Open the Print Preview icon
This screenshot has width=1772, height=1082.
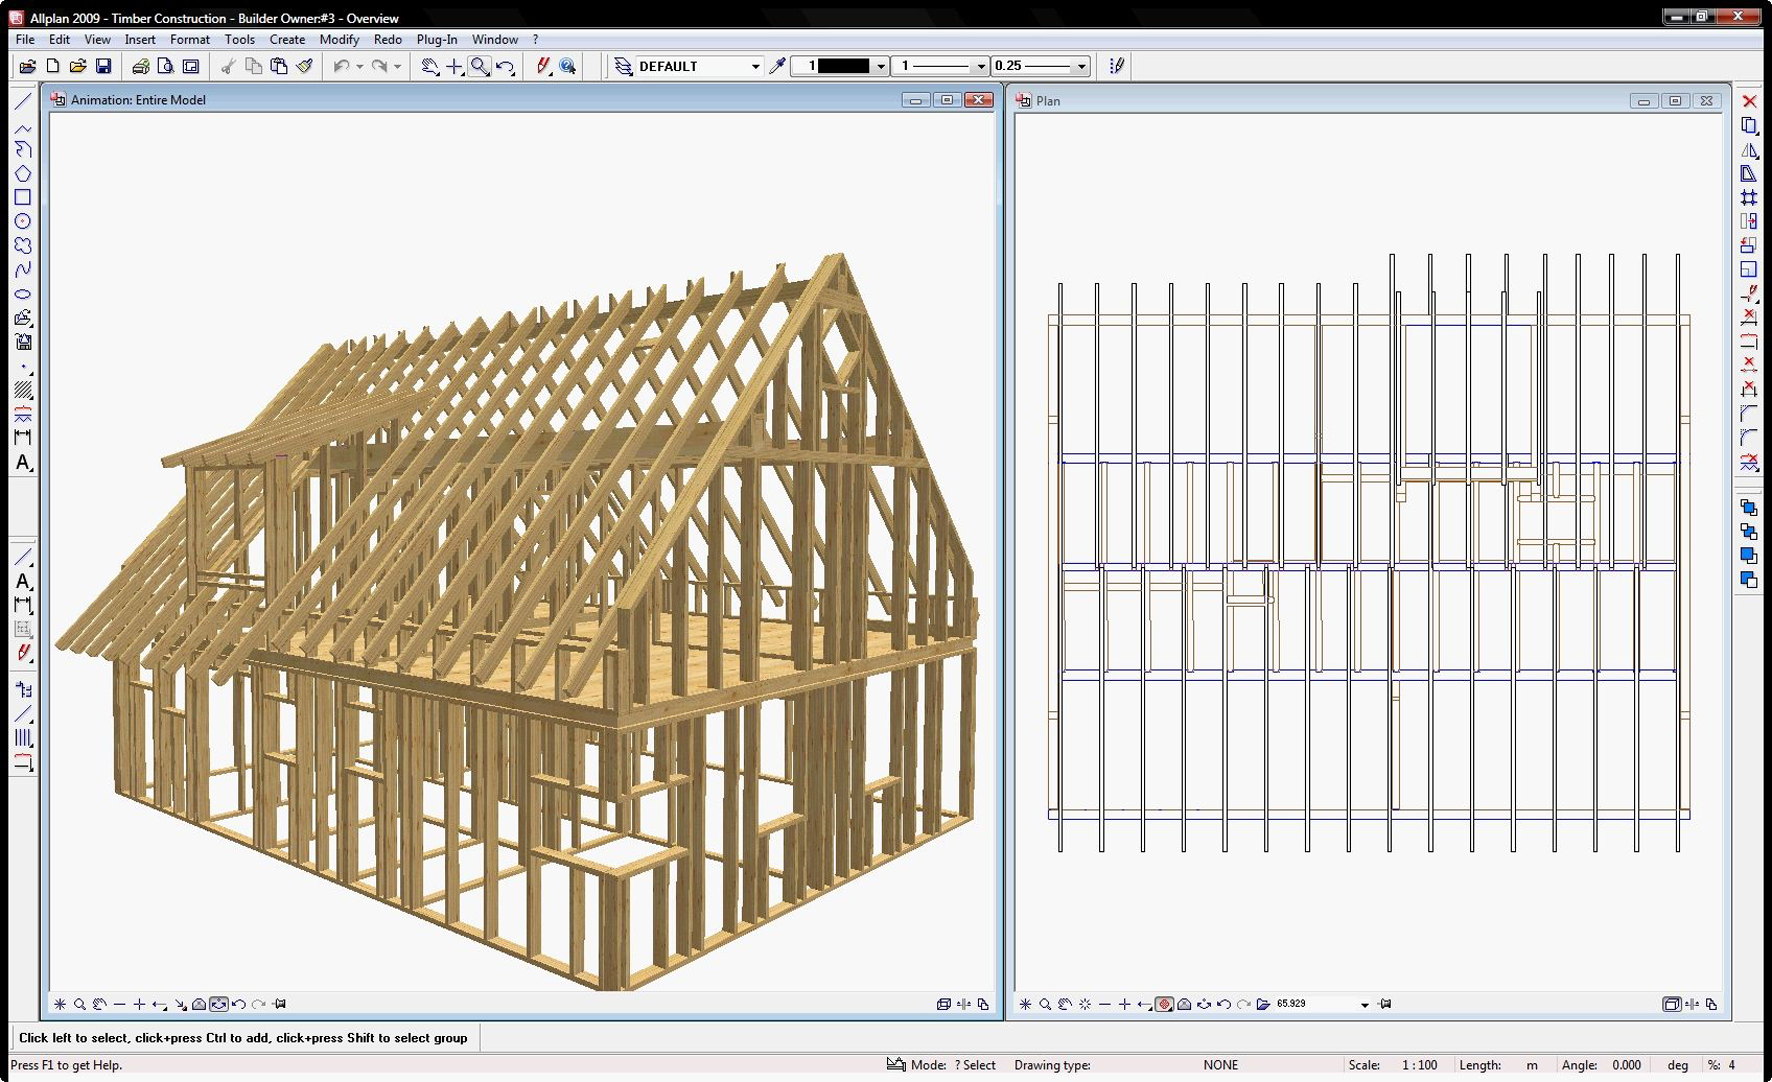point(164,66)
